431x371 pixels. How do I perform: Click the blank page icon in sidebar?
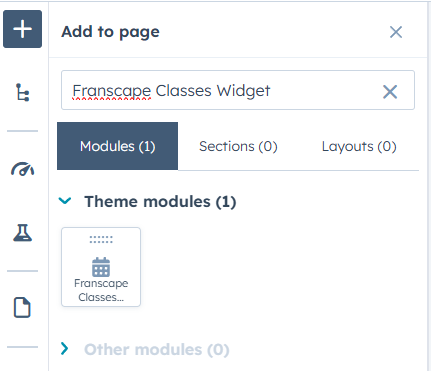(22, 307)
